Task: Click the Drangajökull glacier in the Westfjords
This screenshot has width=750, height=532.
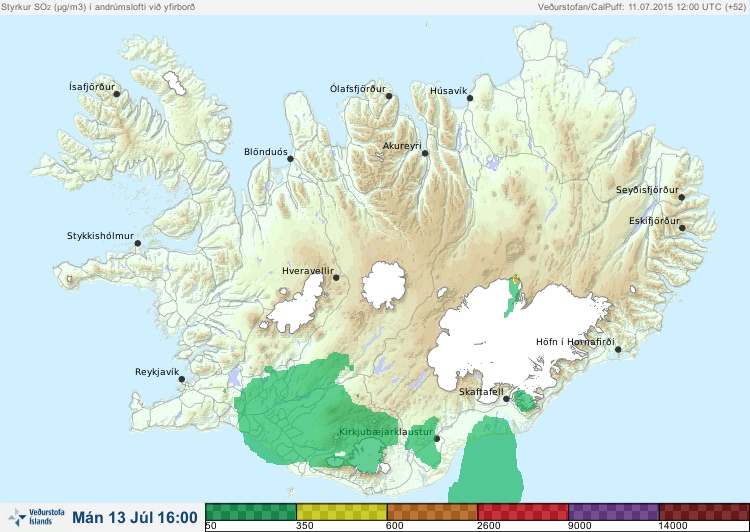Action: point(174,83)
